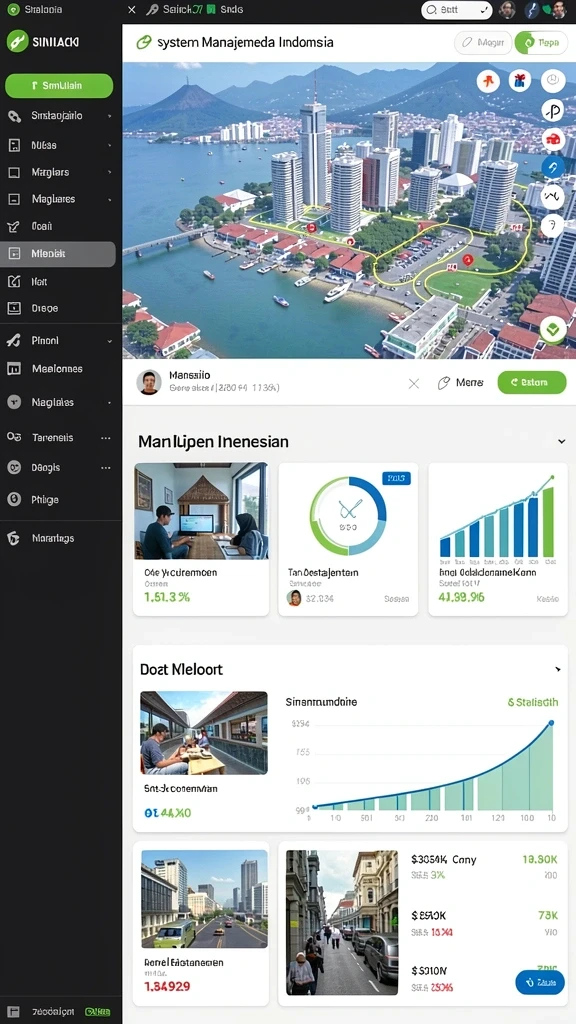Click the green chevron button on map

coord(552,330)
